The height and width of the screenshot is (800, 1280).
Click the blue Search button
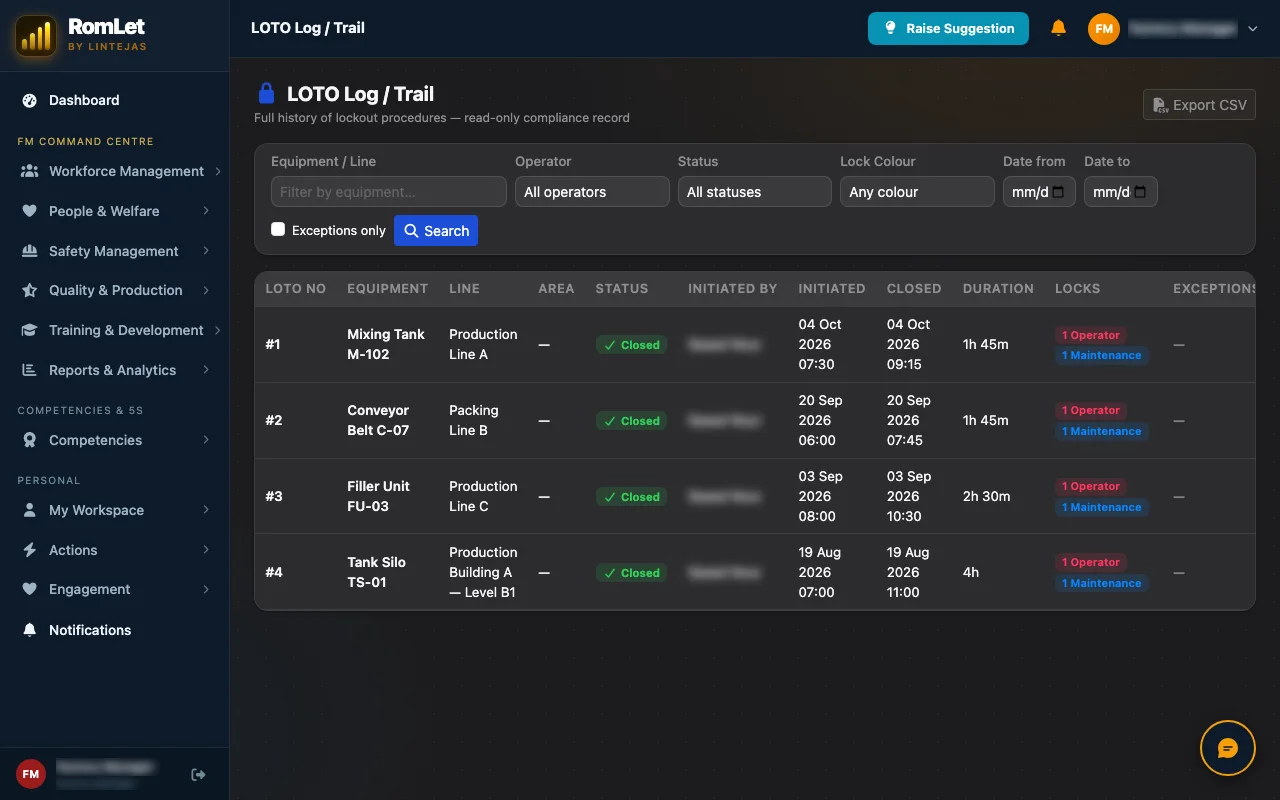[x=436, y=230]
